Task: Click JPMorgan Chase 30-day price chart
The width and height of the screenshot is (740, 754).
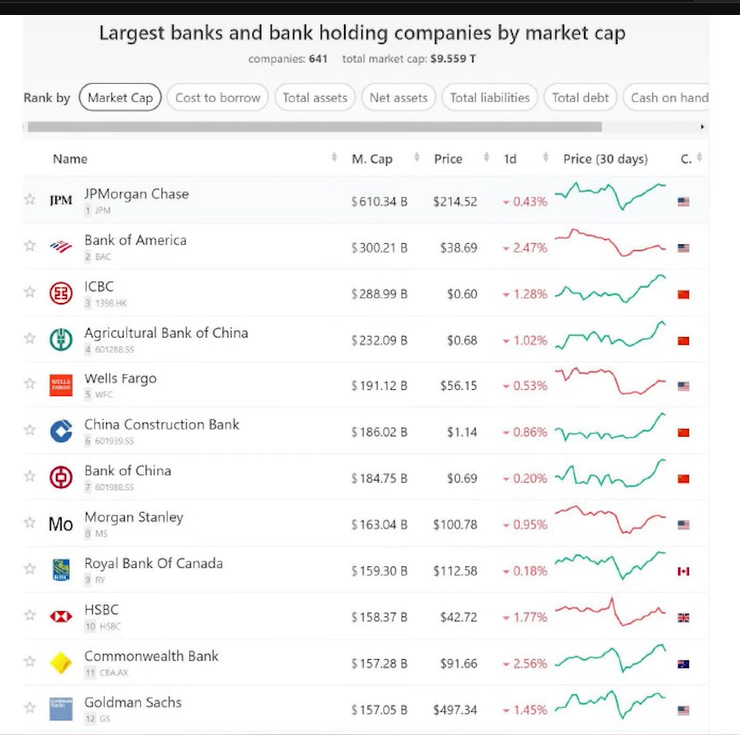Action: 610,196
